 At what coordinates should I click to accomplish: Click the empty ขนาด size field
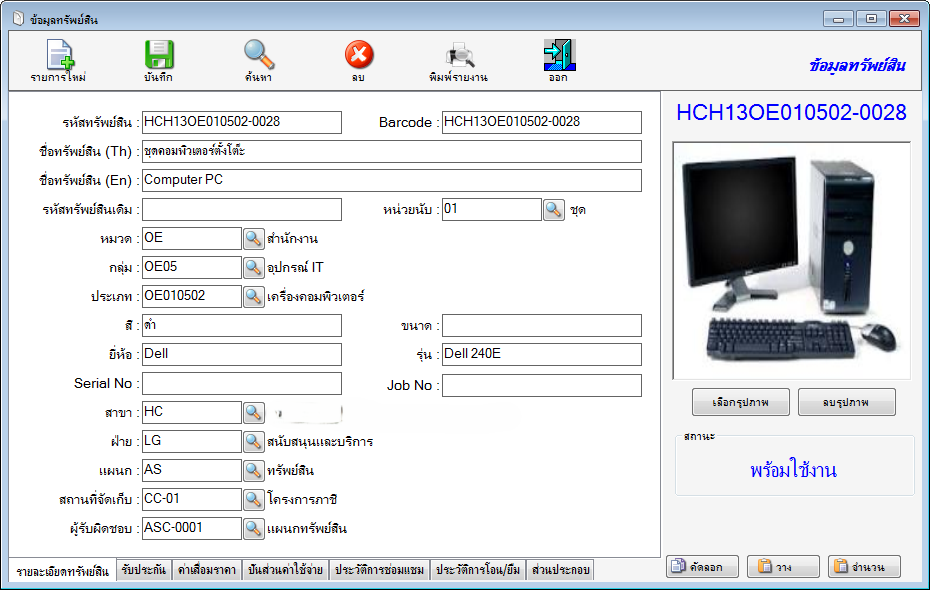542,326
